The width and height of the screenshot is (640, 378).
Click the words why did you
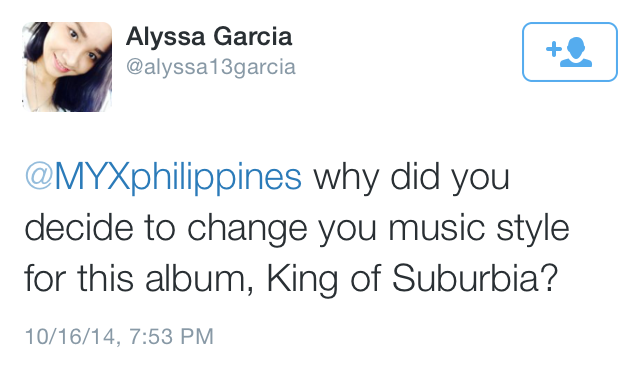click(411, 178)
